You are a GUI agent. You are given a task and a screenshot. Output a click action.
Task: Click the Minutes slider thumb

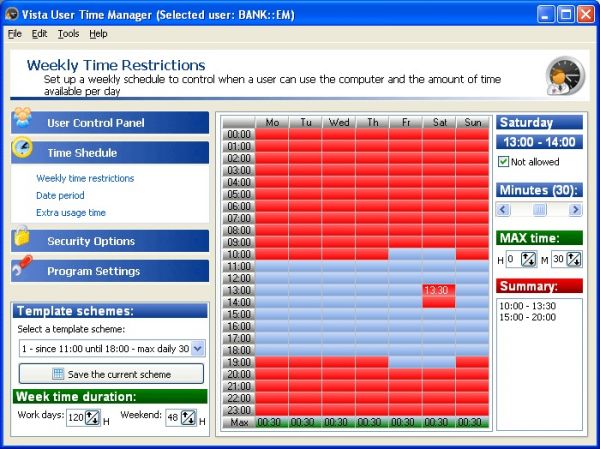click(539, 210)
